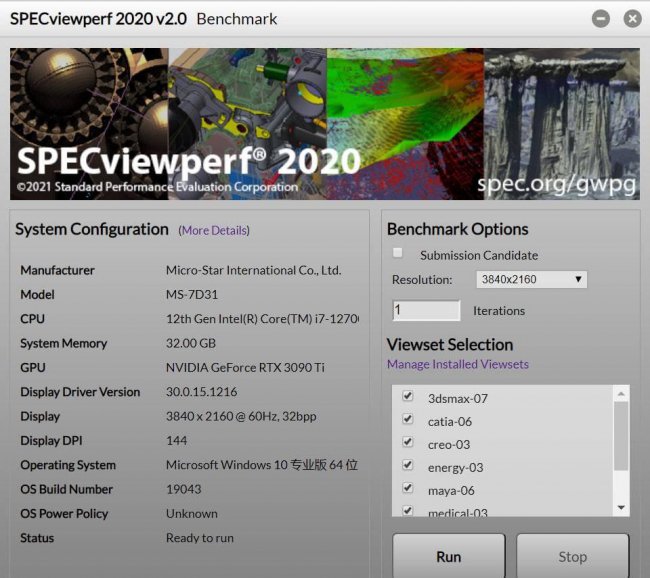650x578 pixels.
Task: Click the viewset list scrollbar thumb
Action: point(621,436)
